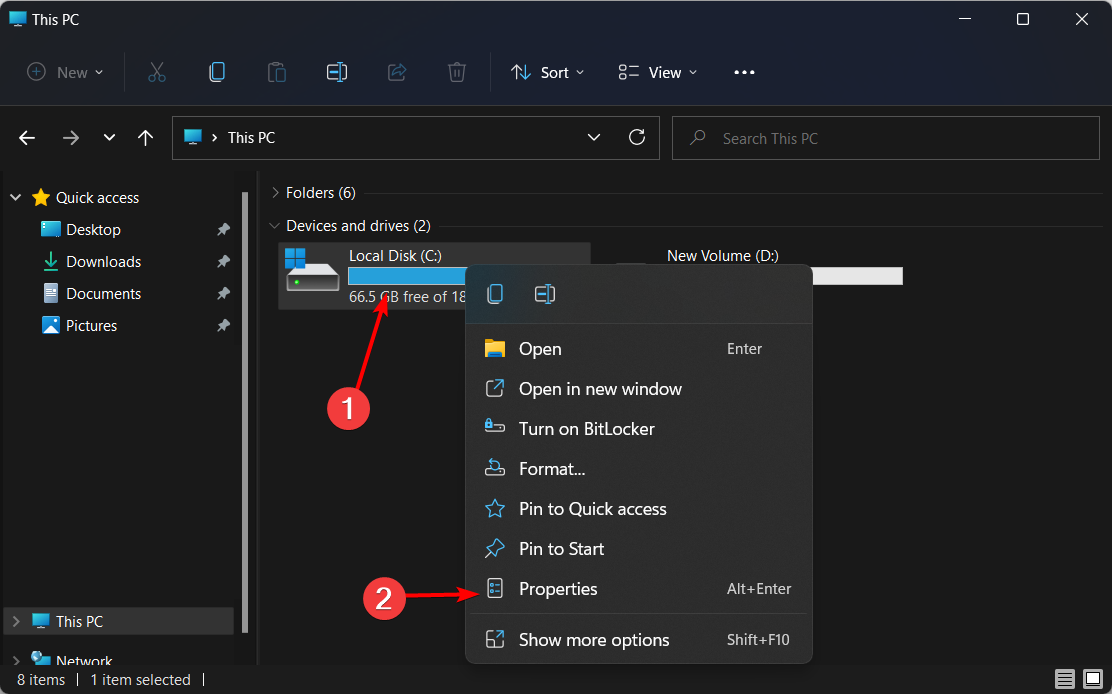Click the Delete trash icon
This screenshot has height=694, width=1112.
(x=457, y=72)
